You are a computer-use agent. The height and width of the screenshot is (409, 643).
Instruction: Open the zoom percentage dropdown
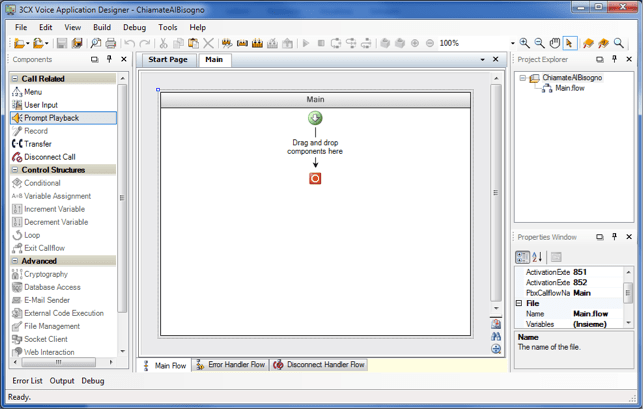pos(512,43)
